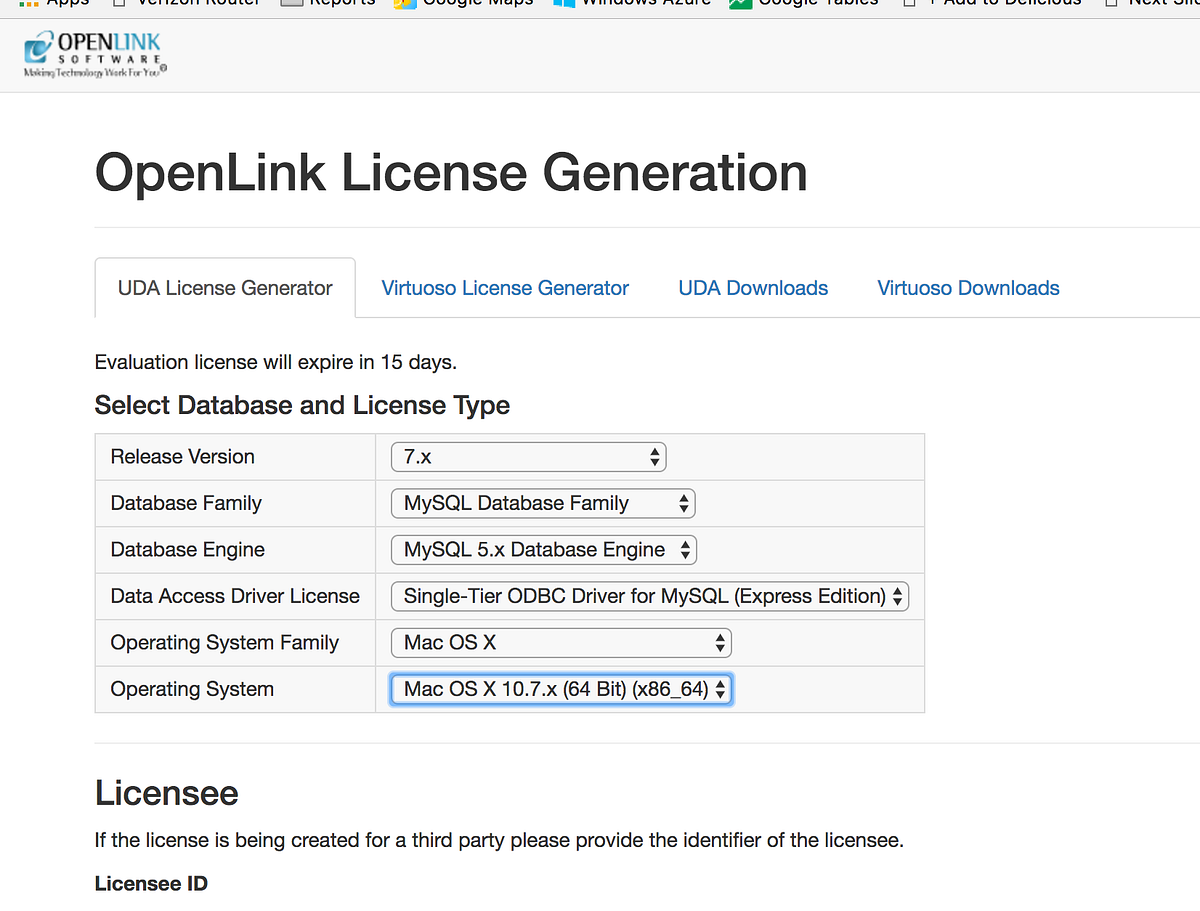
Task: Select the UDA License Generator tab
Action: tap(225, 288)
